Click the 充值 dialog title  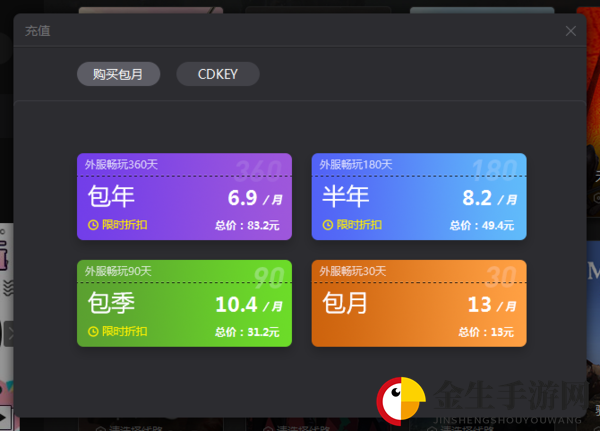[x=38, y=31]
